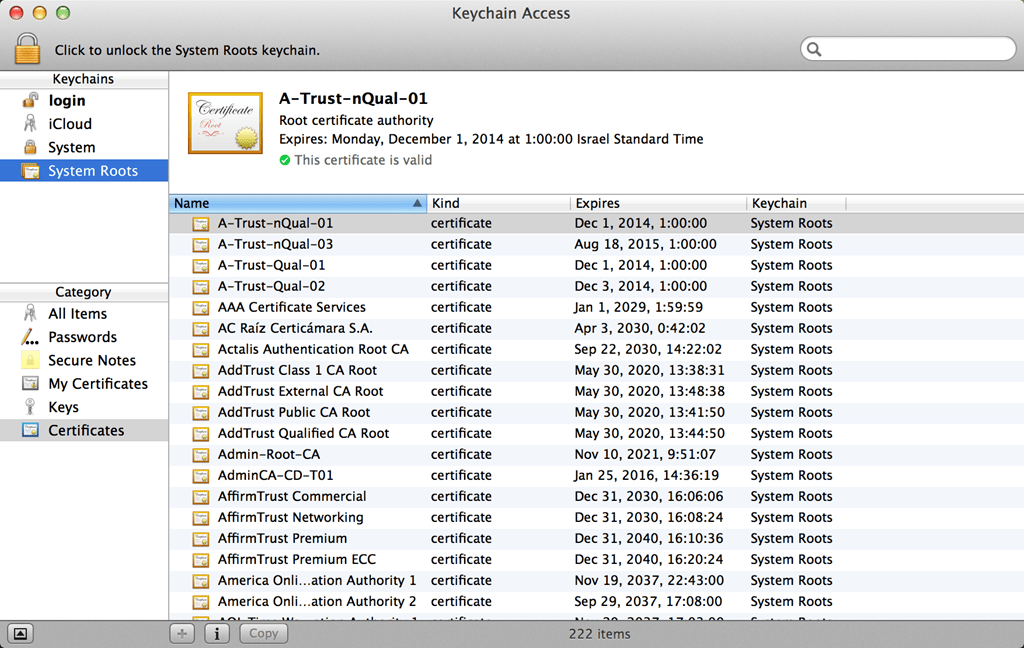
Task: Click the Secure Notes yellow note icon
Action: tap(30, 360)
